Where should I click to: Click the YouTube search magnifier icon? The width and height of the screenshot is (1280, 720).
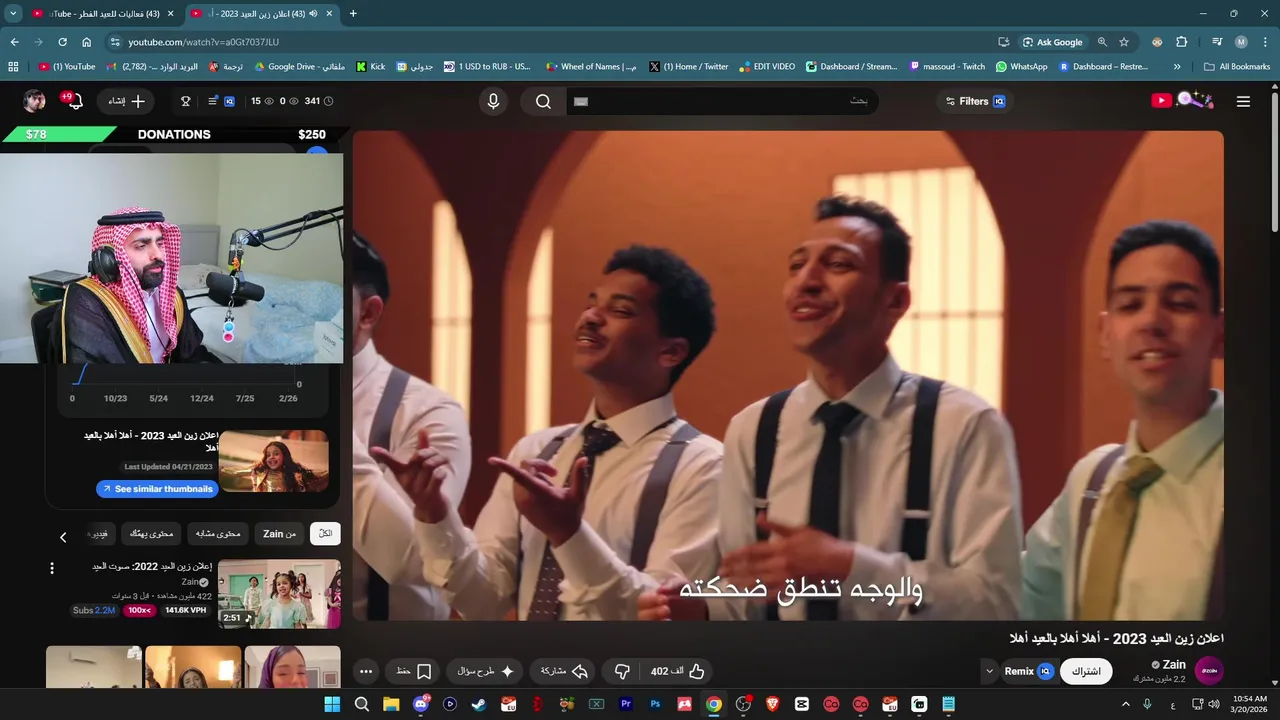click(543, 101)
